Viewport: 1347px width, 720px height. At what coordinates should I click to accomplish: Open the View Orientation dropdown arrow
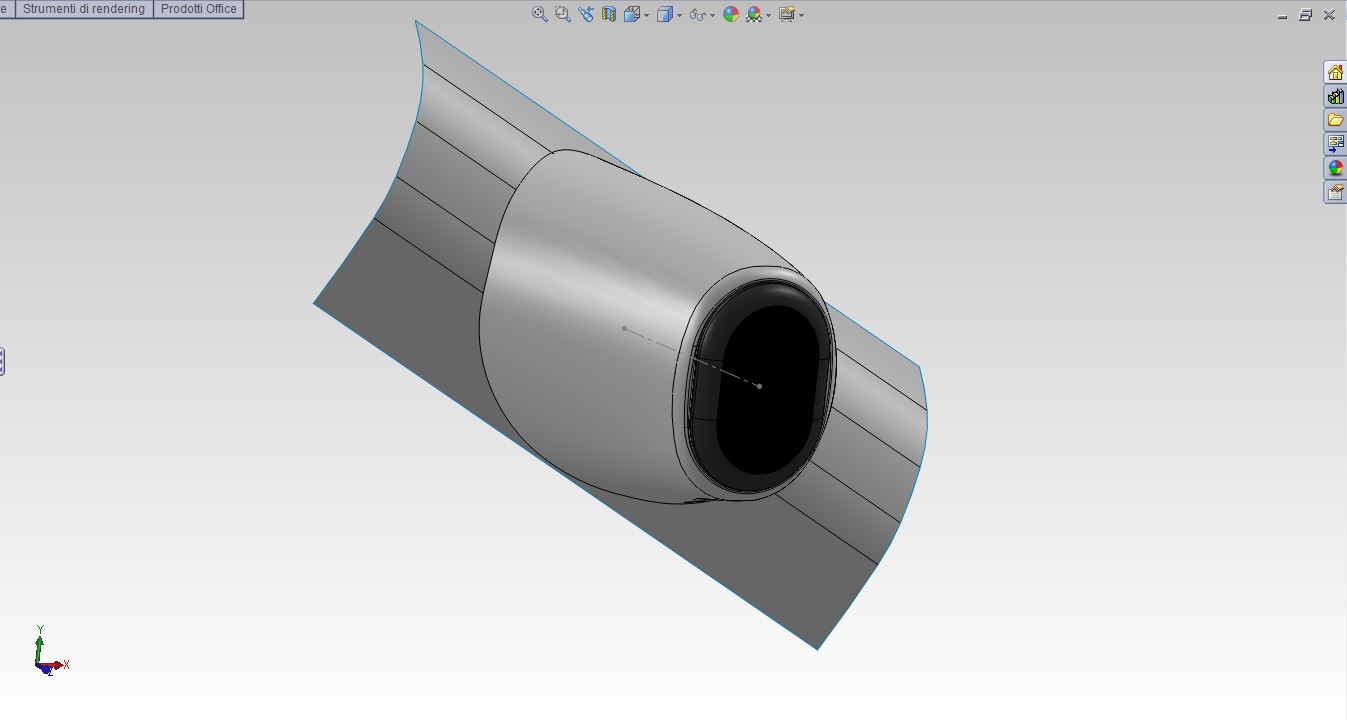pyautogui.click(x=646, y=15)
